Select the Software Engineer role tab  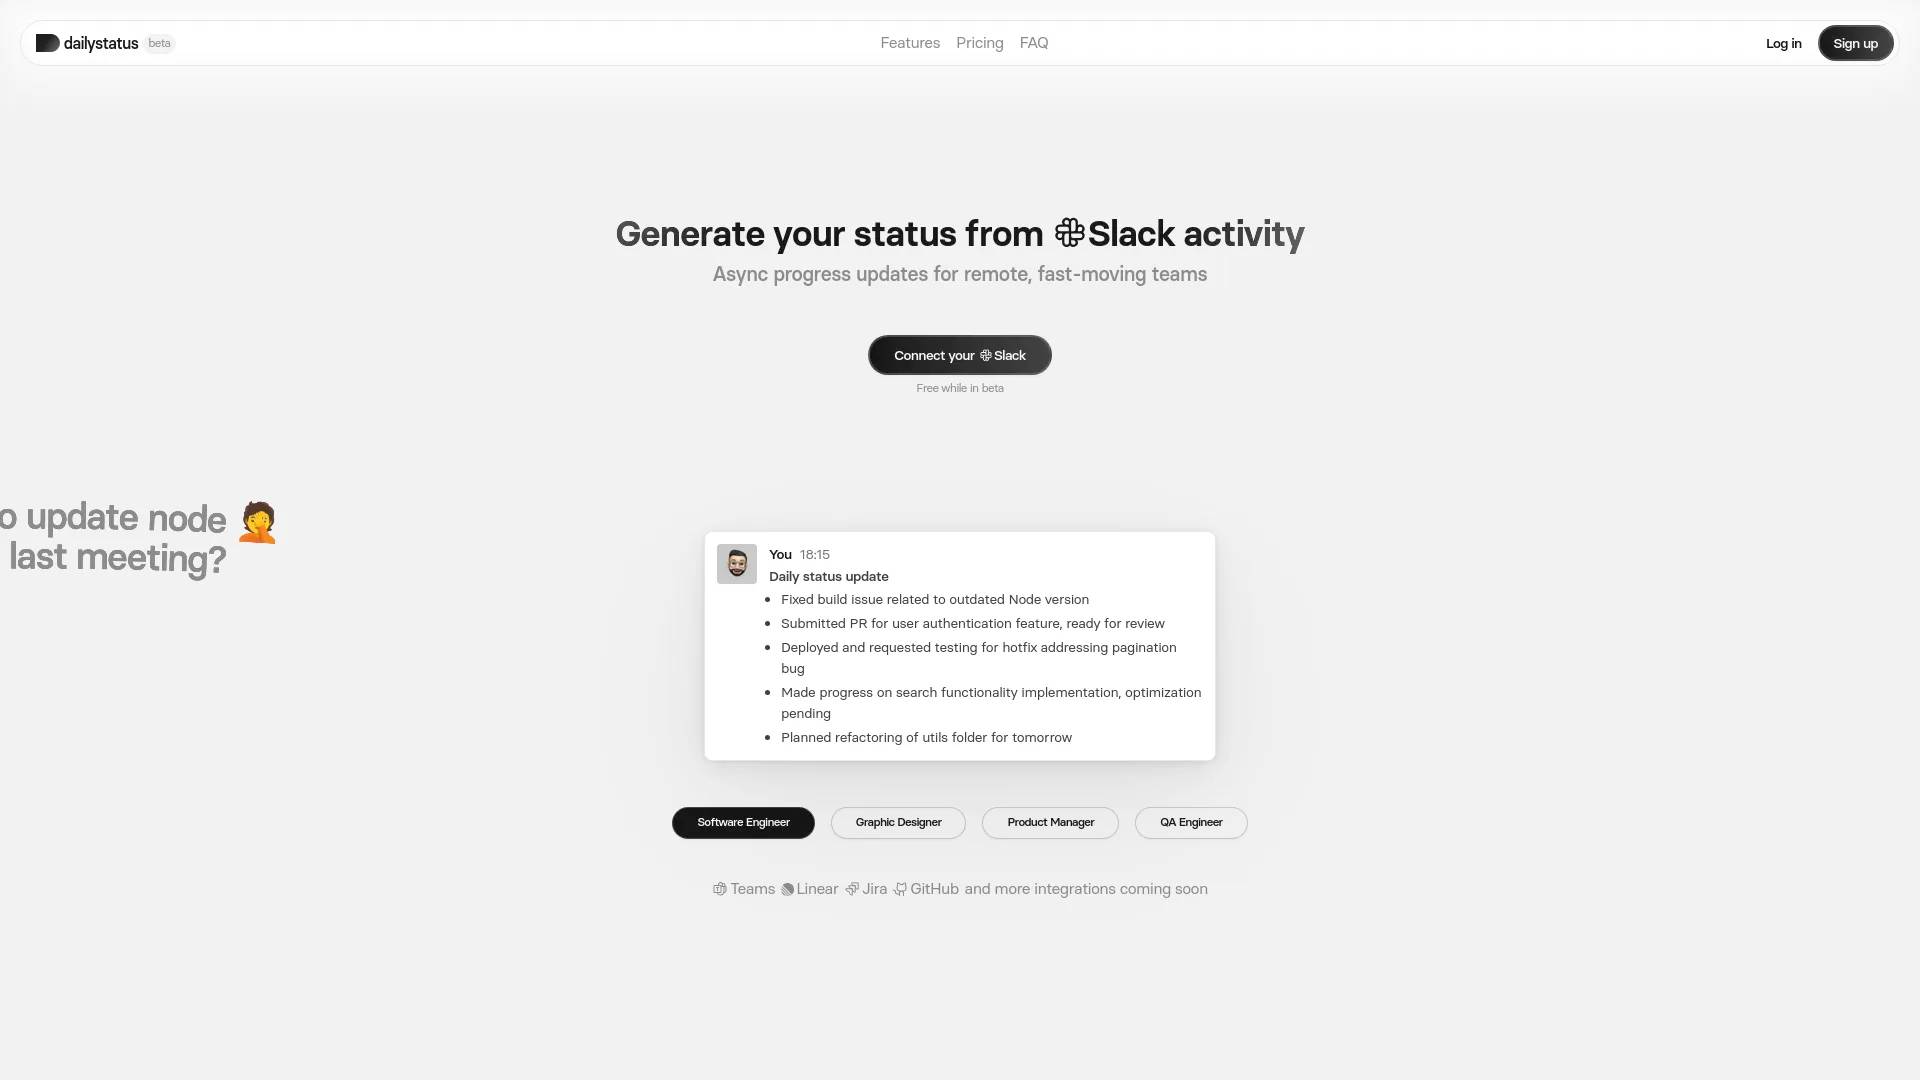pyautogui.click(x=742, y=822)
